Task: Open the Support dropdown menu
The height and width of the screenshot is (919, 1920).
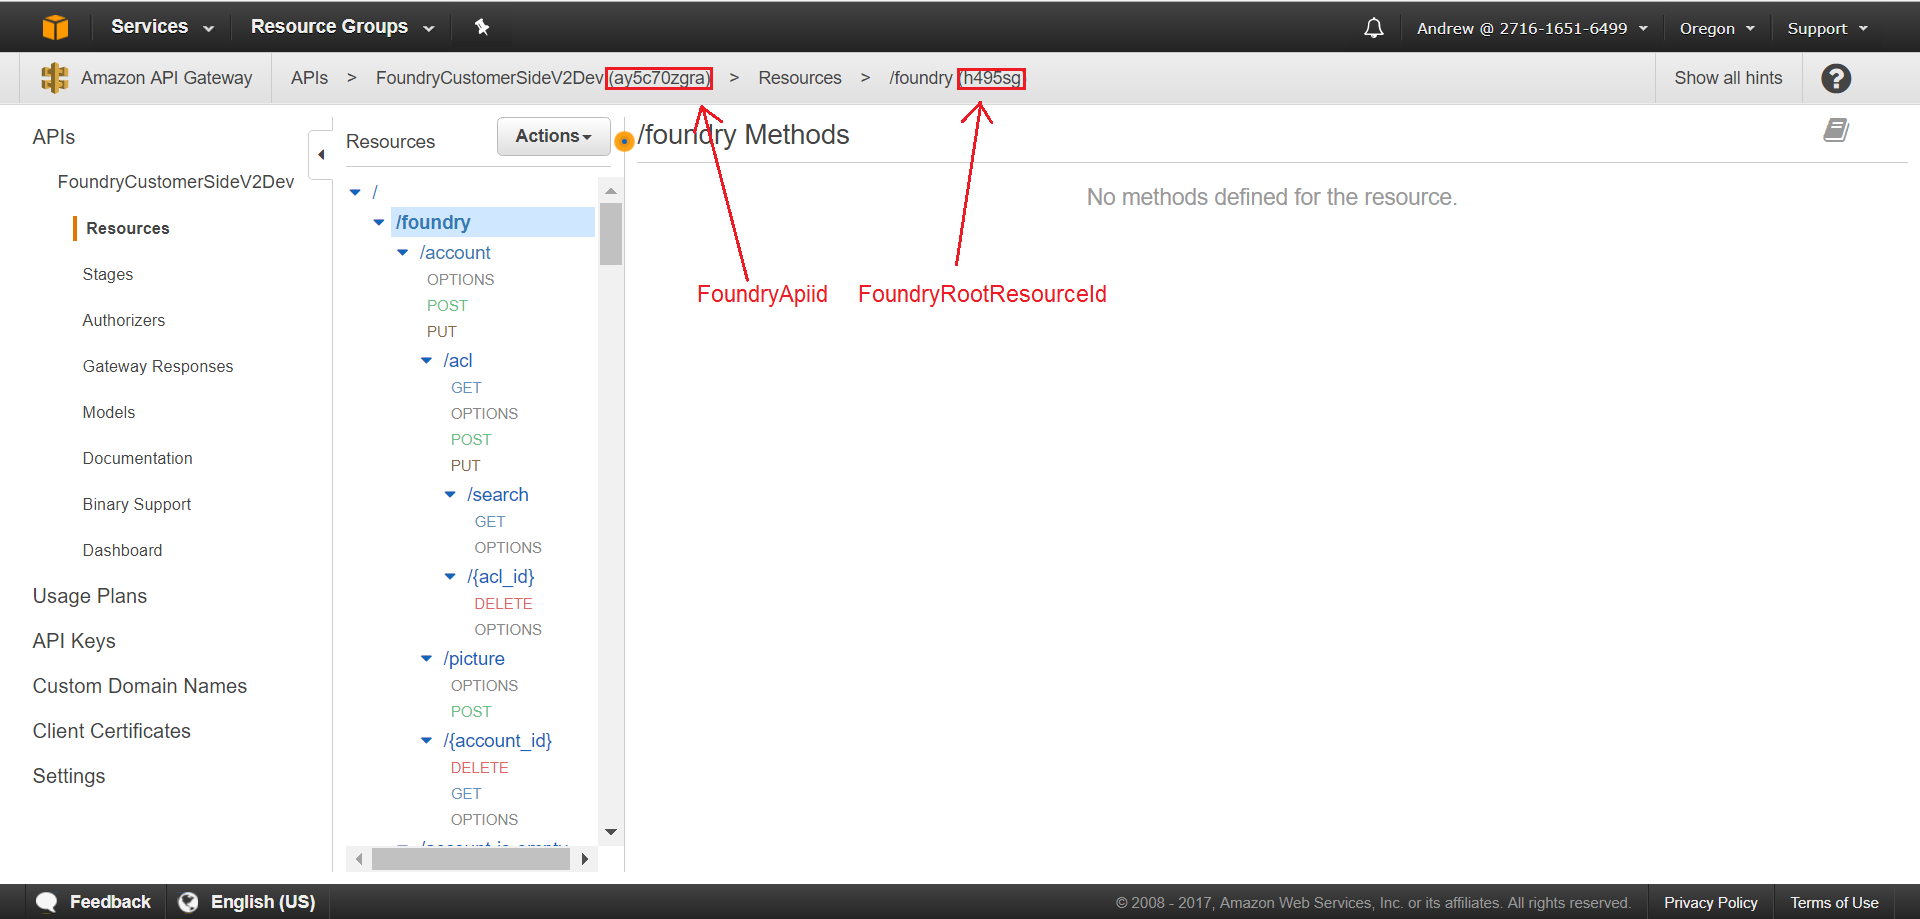Action: (x=1827, y=28)
